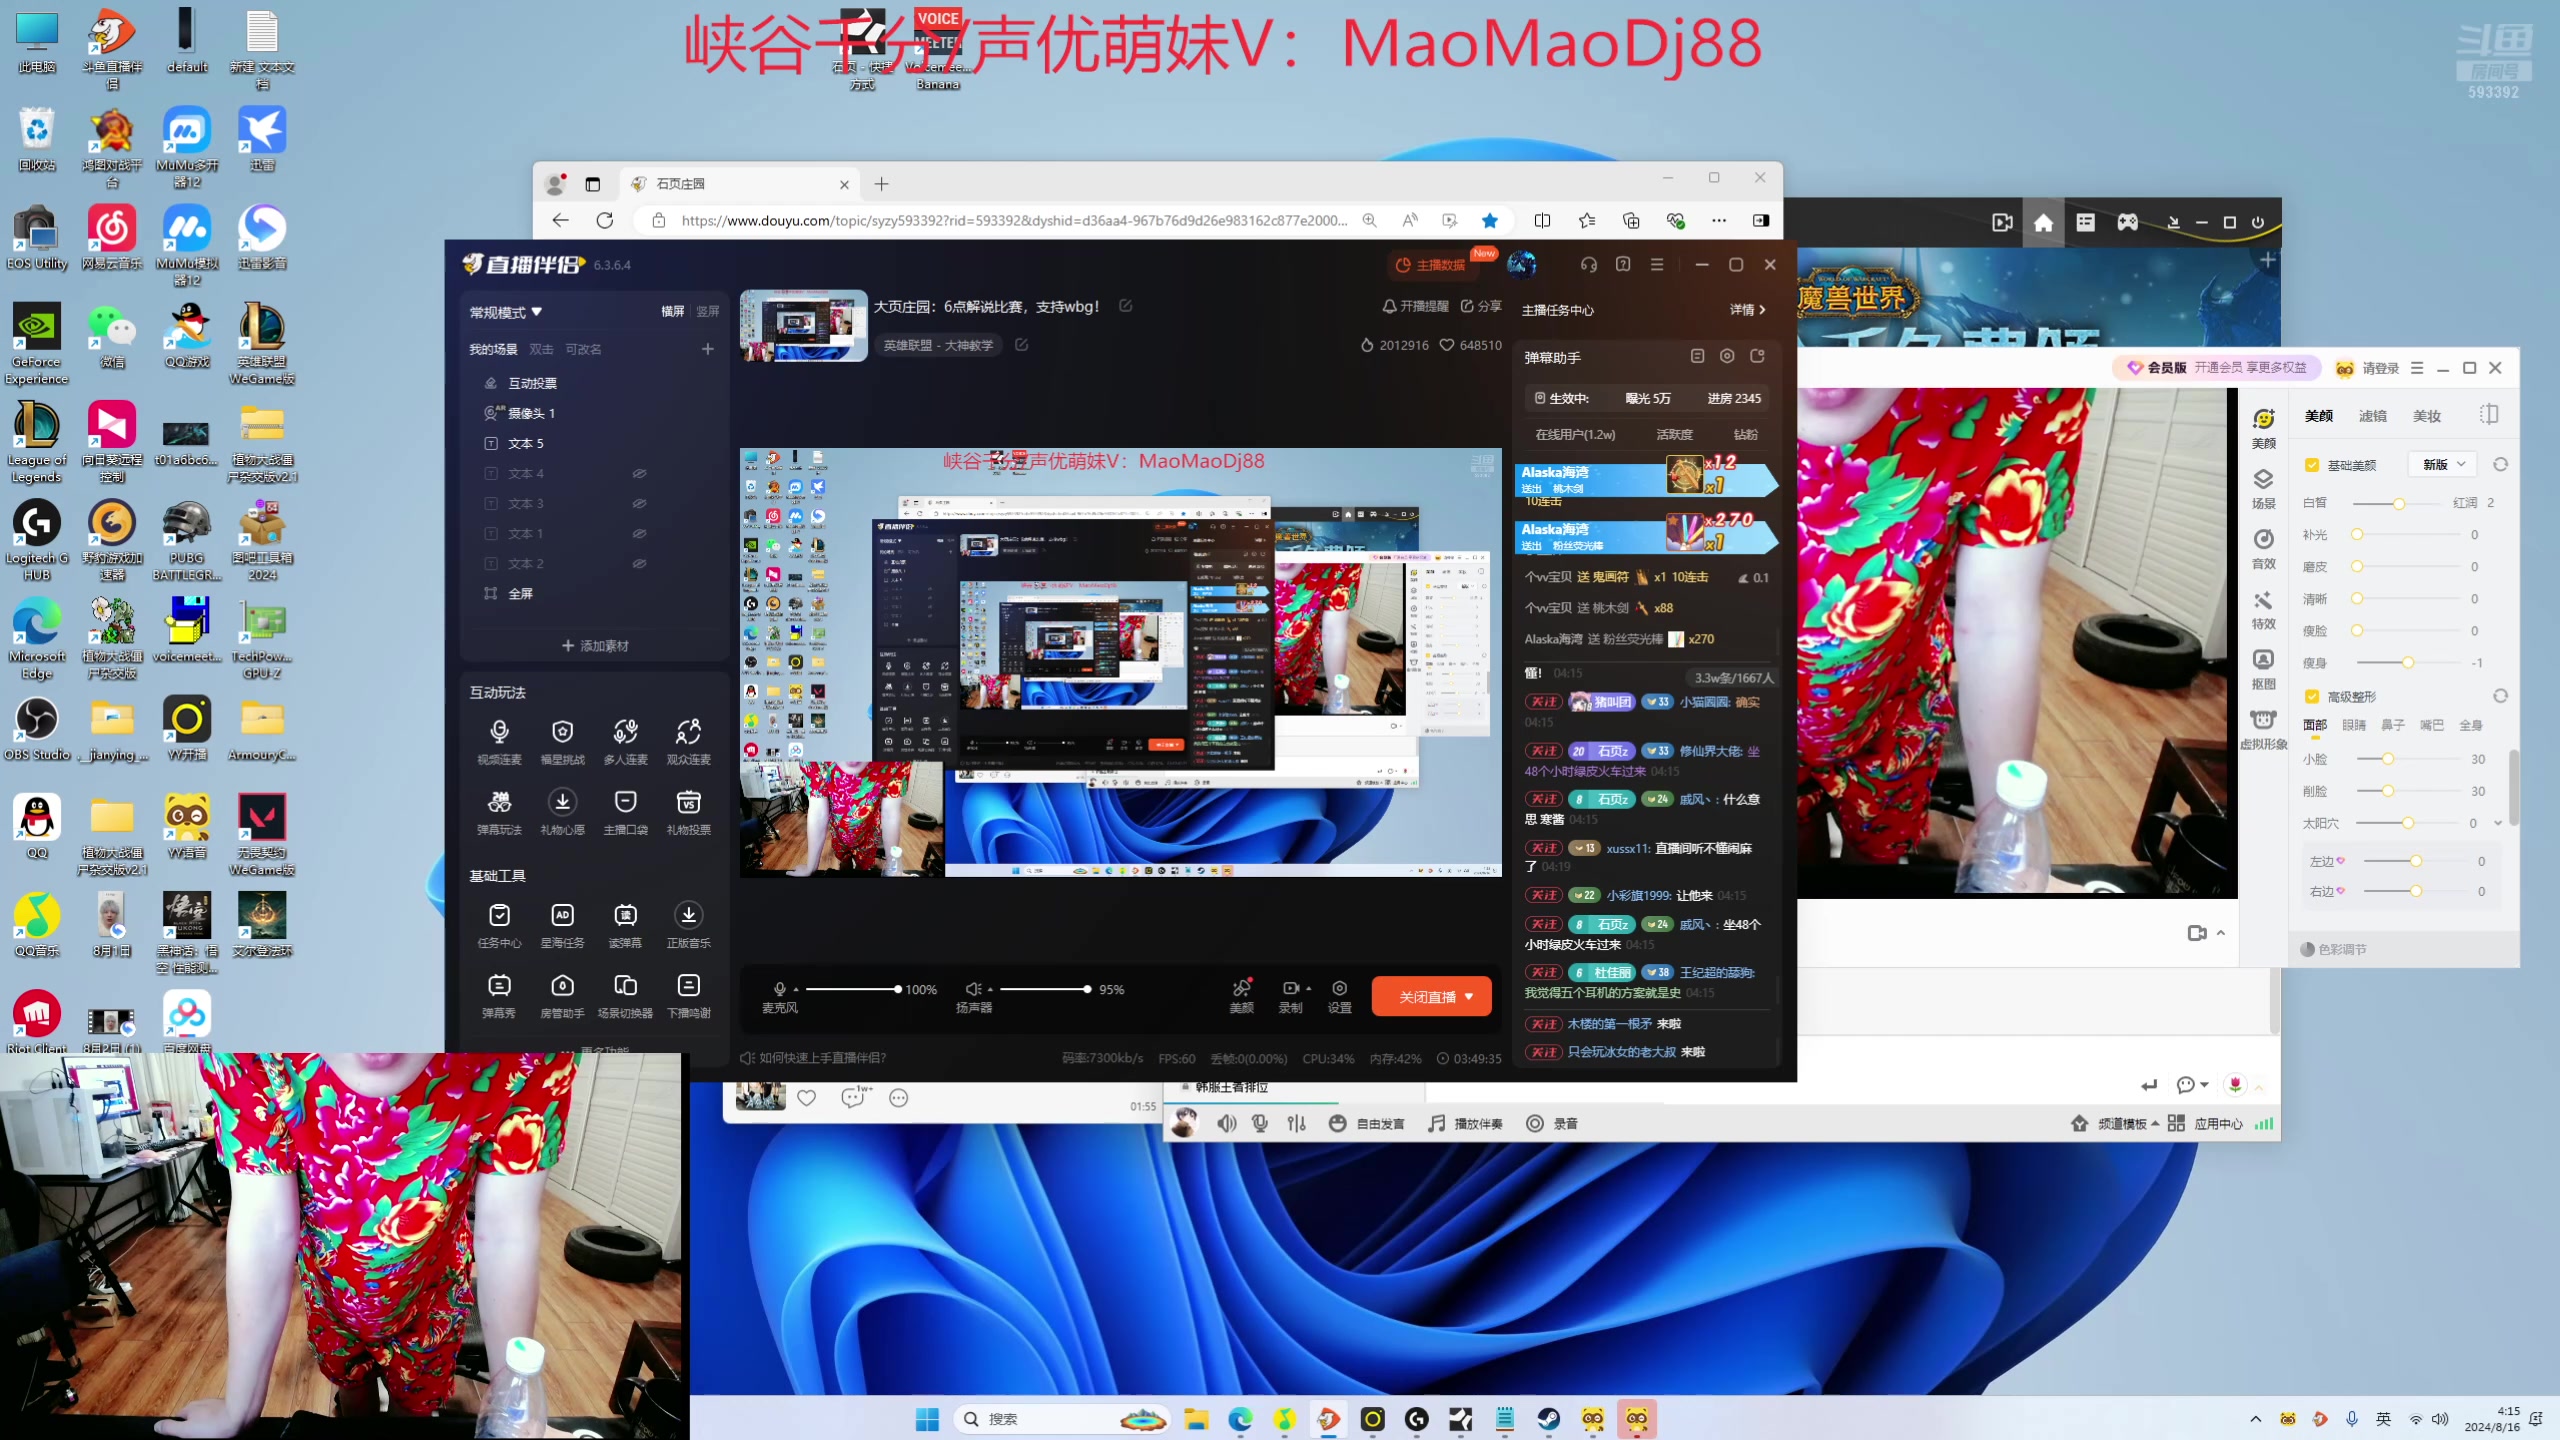Viewport: 2560px width, 1440px height.
Task: Open the 福星挑战 challenge tool
Action: tap(562, 742)
